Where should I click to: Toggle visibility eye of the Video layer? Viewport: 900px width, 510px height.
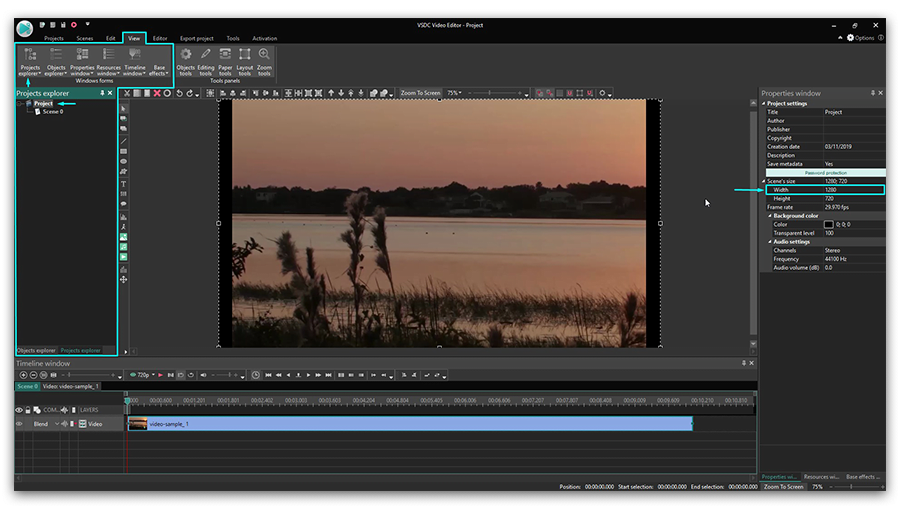pos(18,424)
